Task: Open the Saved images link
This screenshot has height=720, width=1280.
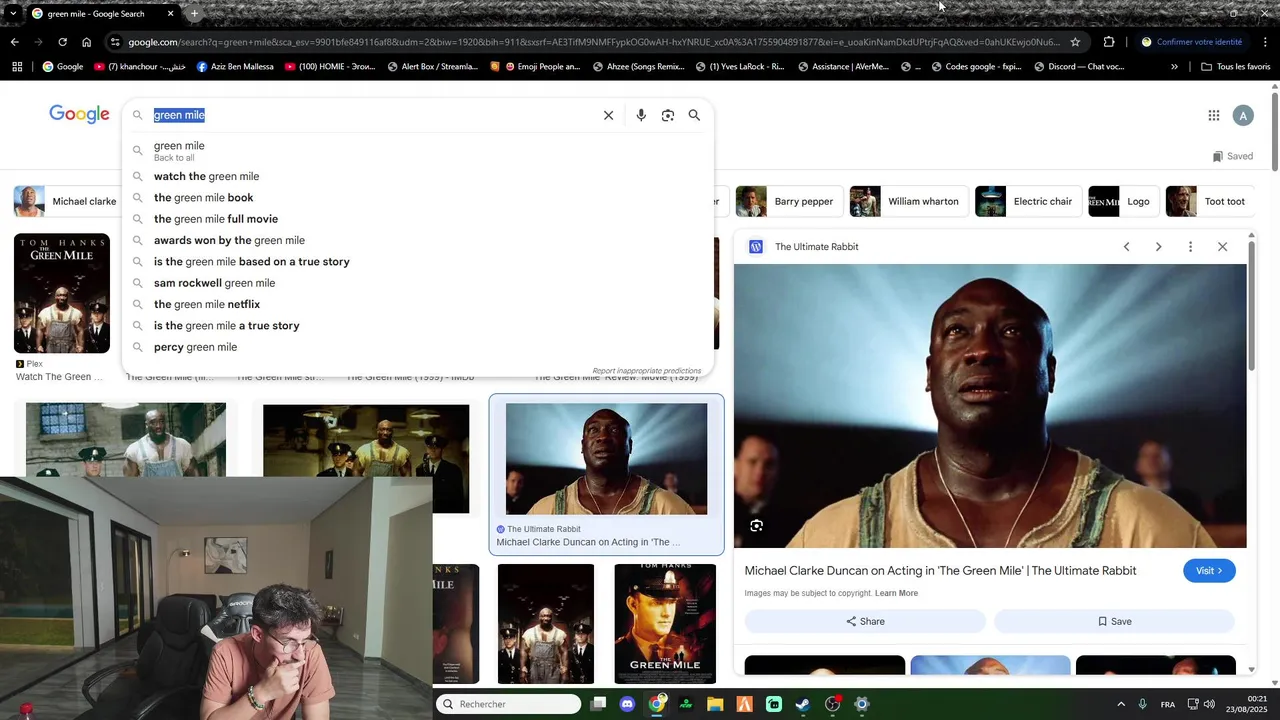Action: [1232, 156]
